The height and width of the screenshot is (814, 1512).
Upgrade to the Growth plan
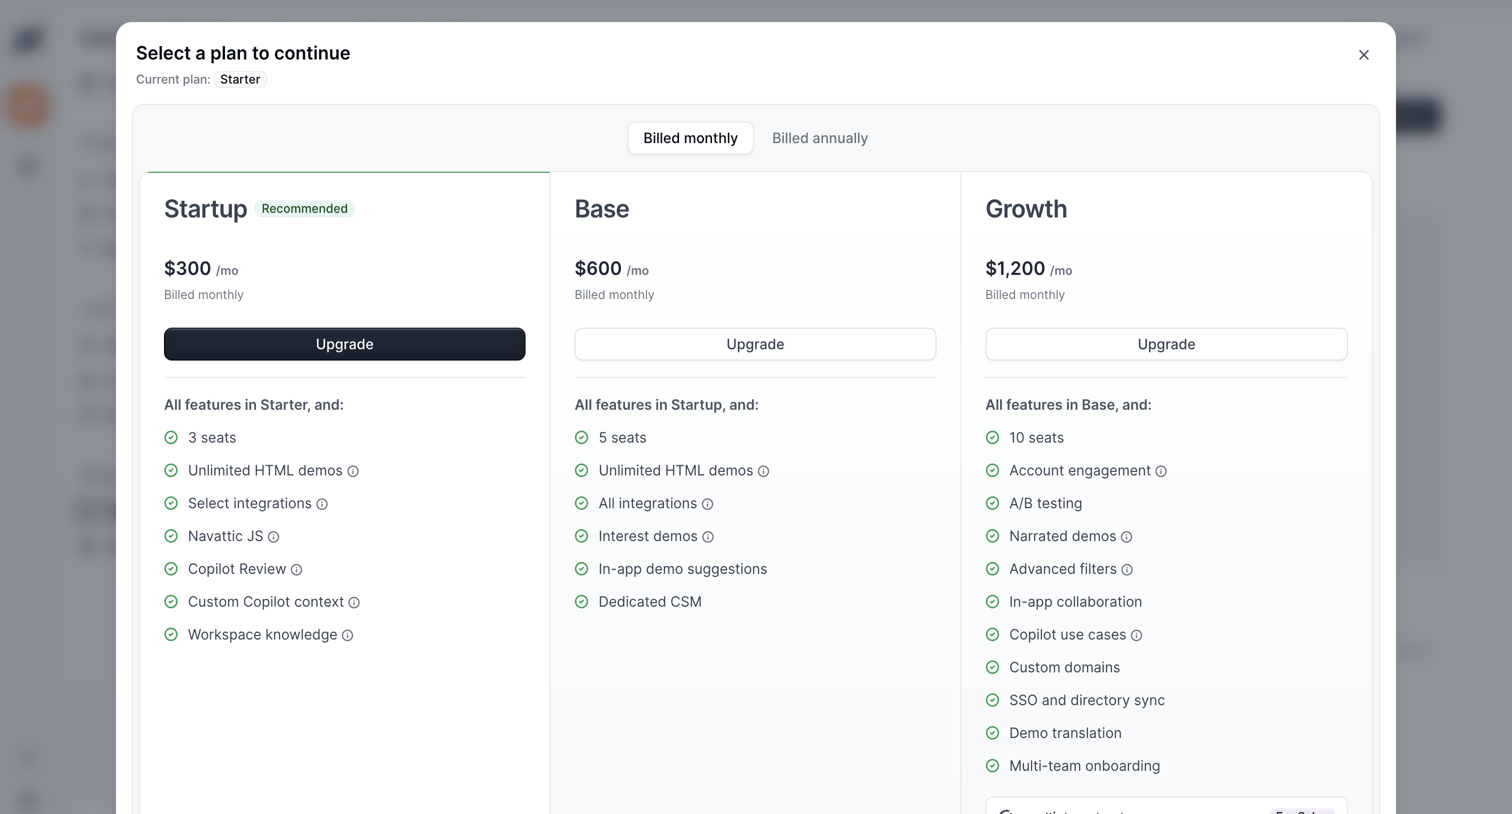coord(1166,344)
